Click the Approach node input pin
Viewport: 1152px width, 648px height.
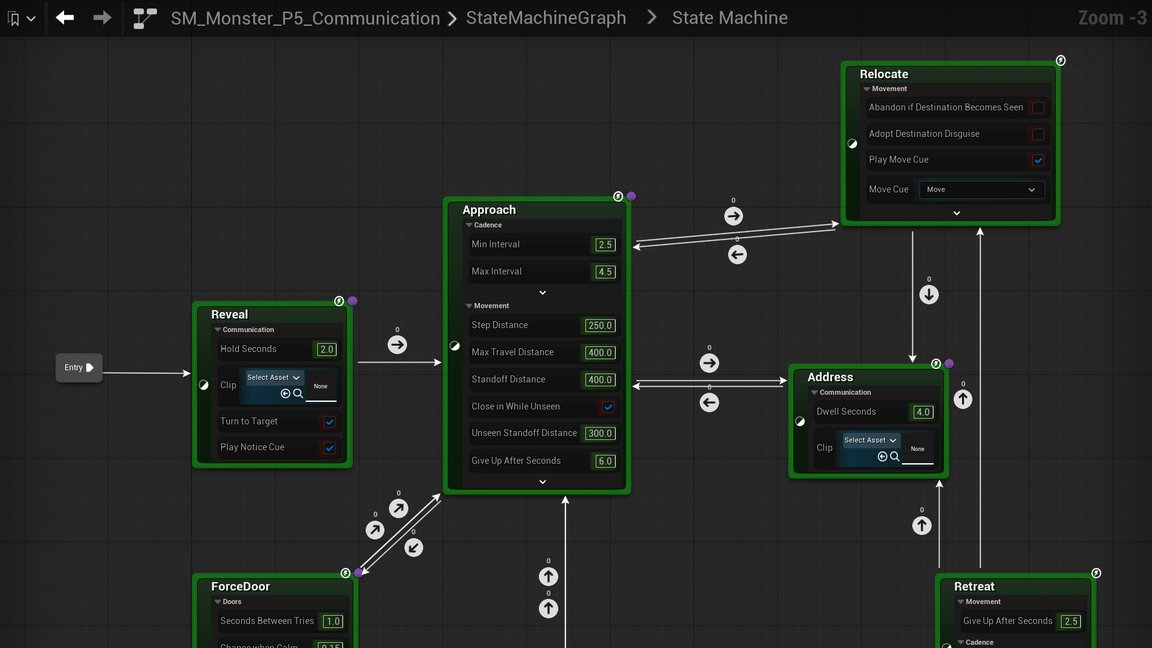point(455,346)
